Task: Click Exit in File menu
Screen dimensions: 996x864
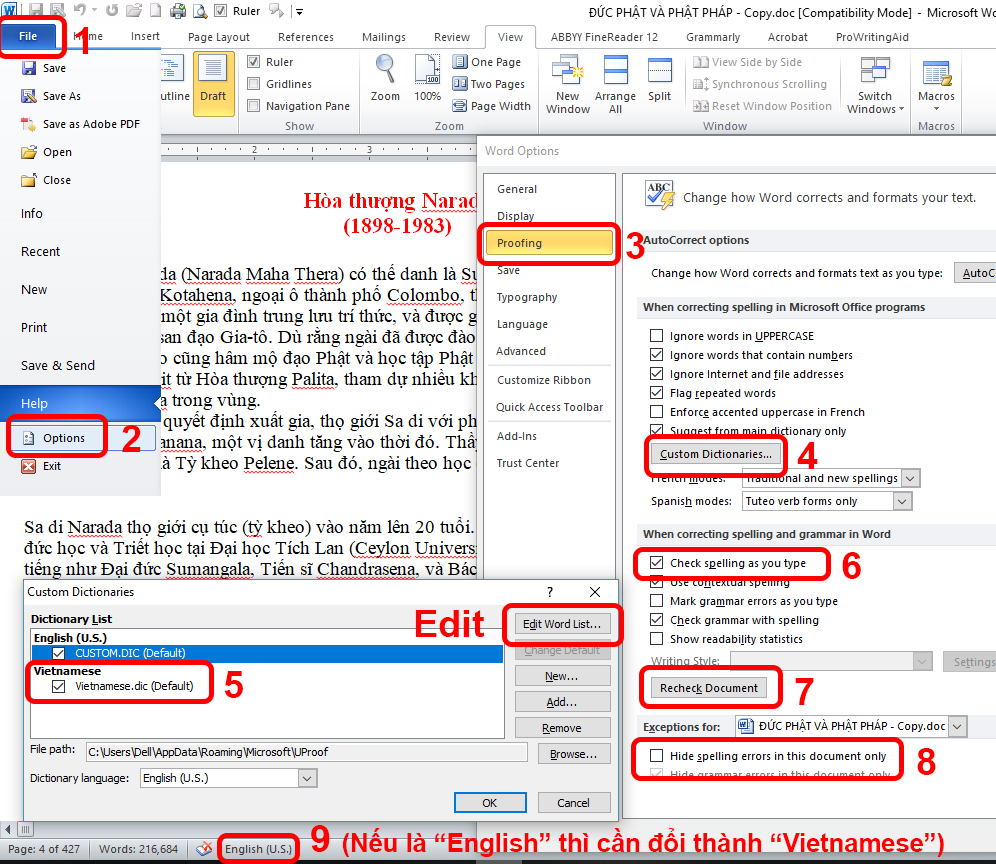Action: click(x=42, y=466)
